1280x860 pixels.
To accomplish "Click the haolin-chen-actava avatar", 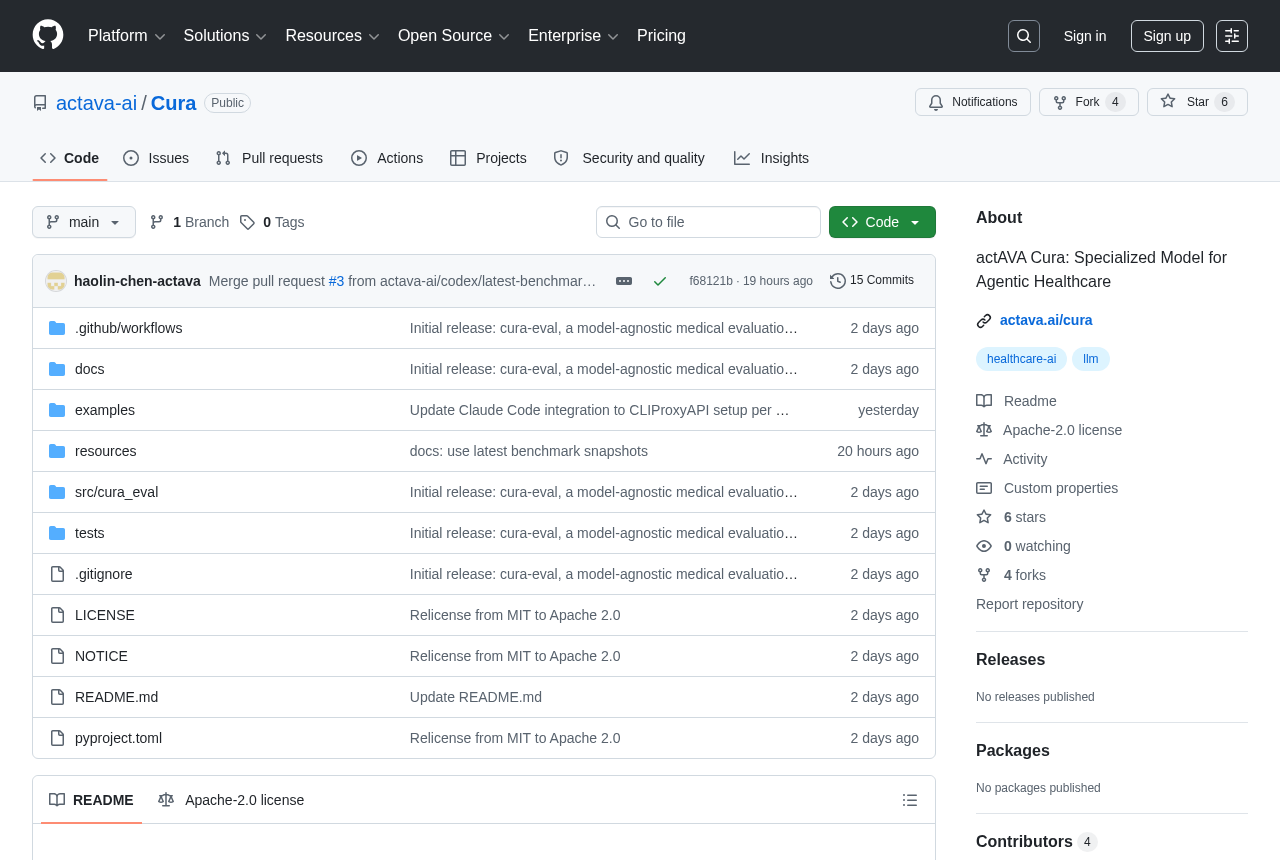I will tap(56, 281).
